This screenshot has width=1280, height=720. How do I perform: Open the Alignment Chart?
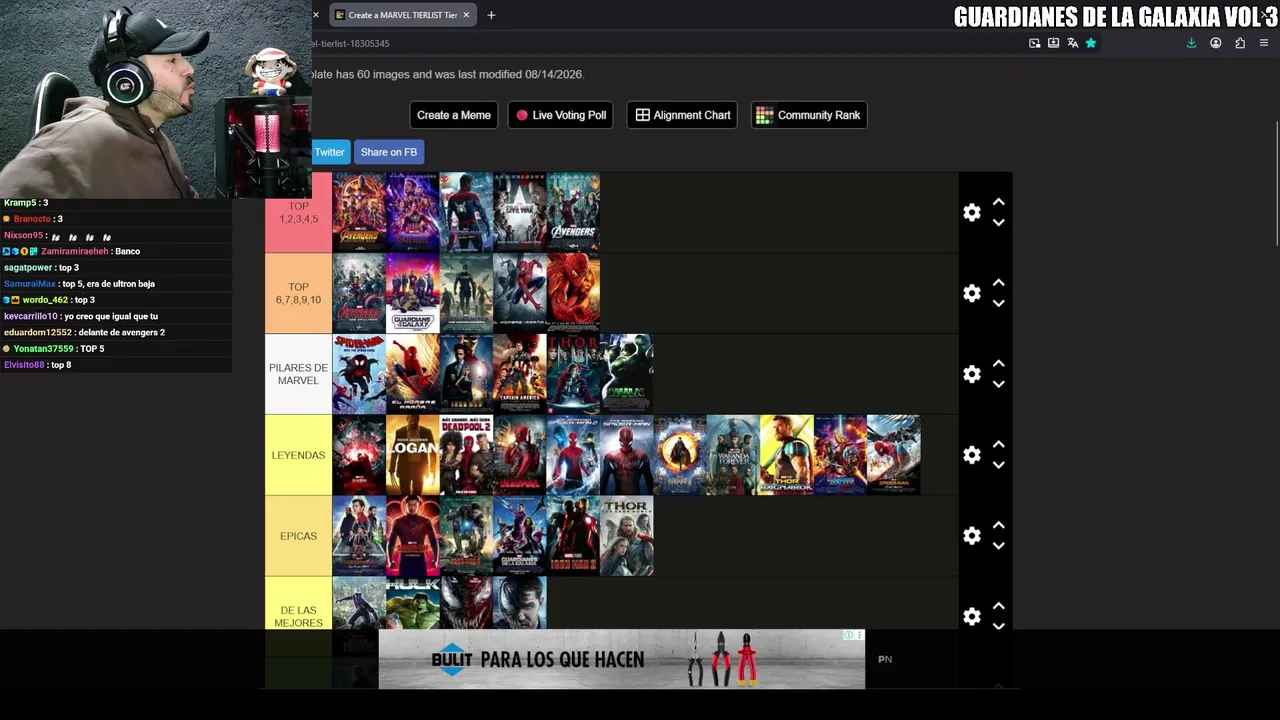(683, 115)
